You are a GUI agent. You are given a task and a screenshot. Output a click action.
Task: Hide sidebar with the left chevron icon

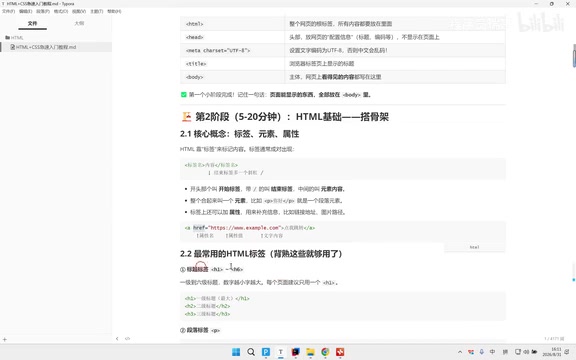coord(117,339)
